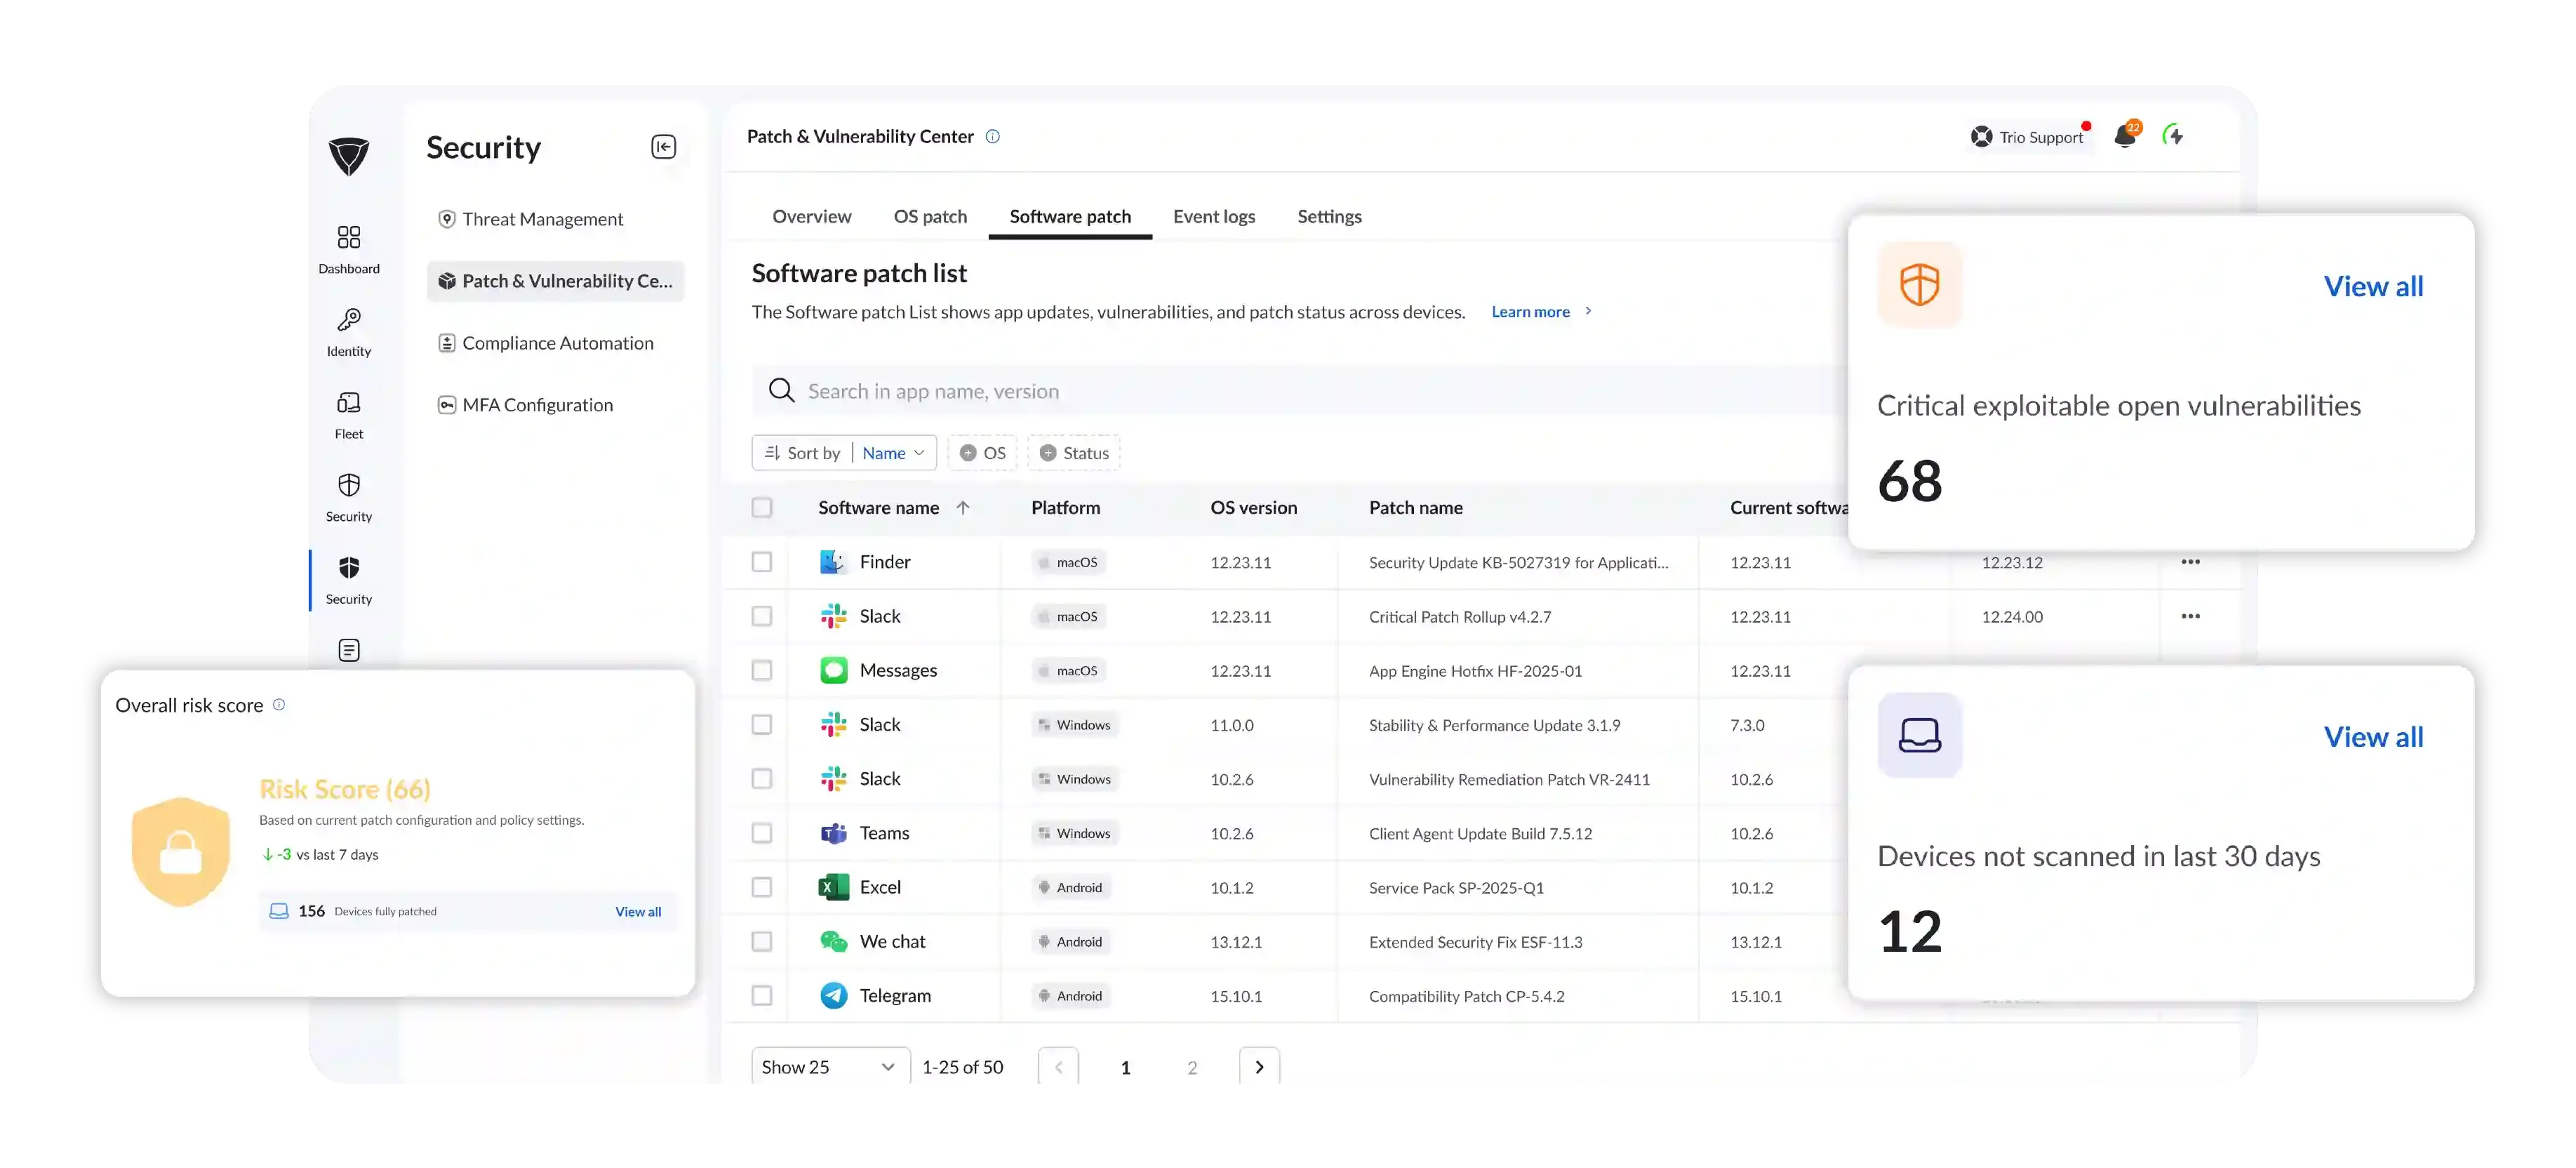Image resolution: width=2576 pixels, height=1168 pixels.
Task: Open Patch & Vulnerability Center menu item
Action: click(555, 280)
